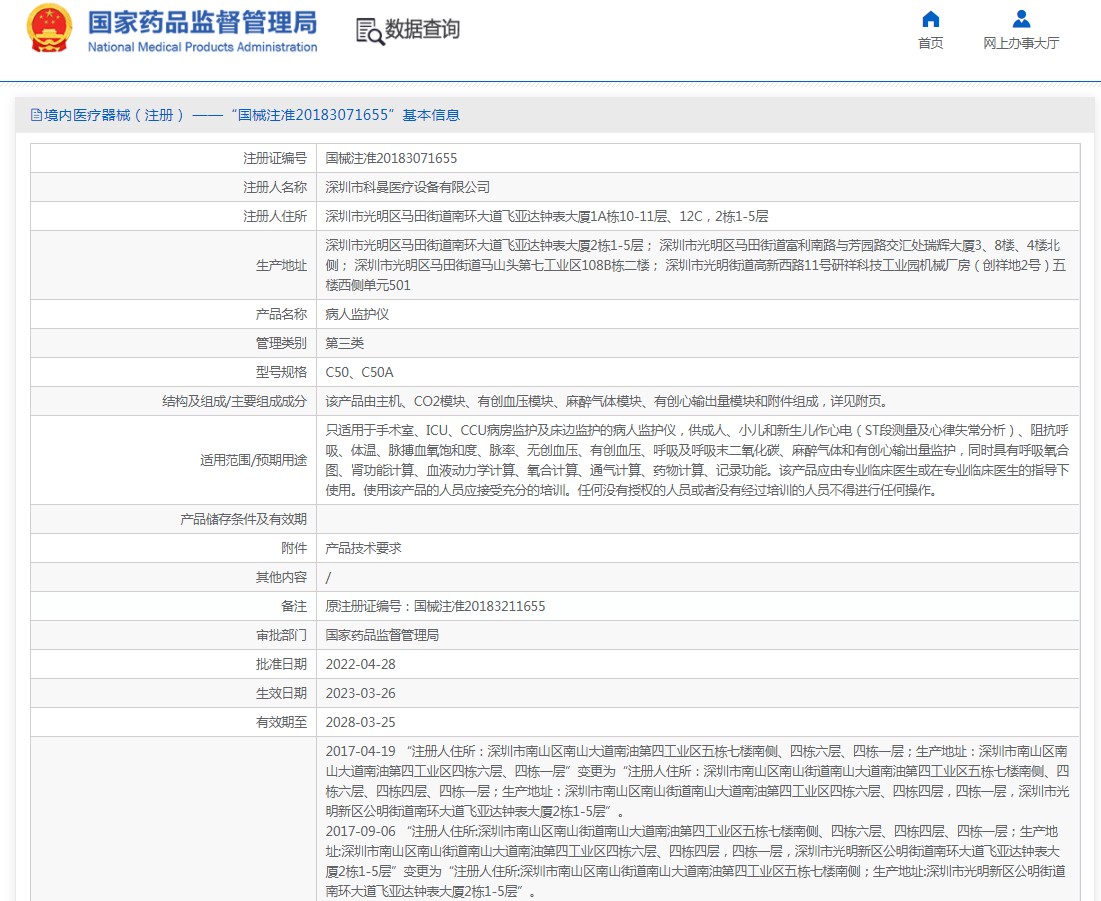This screenshot has height=901, width=1101.
Task: Click the document icon beside 境内医疗器械
Action: pyautogui.click(x=37, y=114)
